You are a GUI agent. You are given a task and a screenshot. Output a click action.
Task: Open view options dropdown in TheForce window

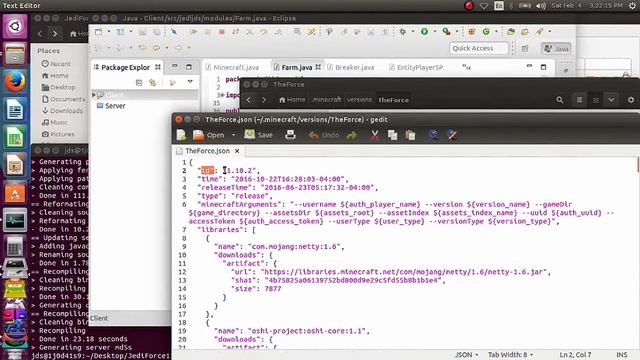[x=611, y=100]
